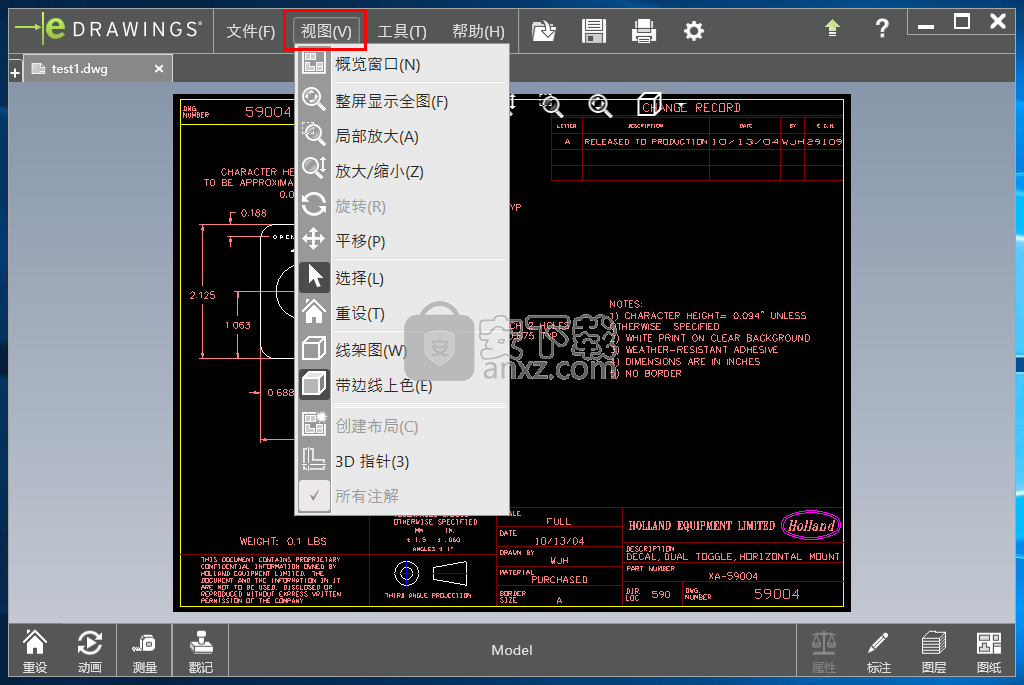Image resolution: width=1024 pixels, height=685 pixels.
Task: Click the green up arrow icon
Action: [832, 28]
